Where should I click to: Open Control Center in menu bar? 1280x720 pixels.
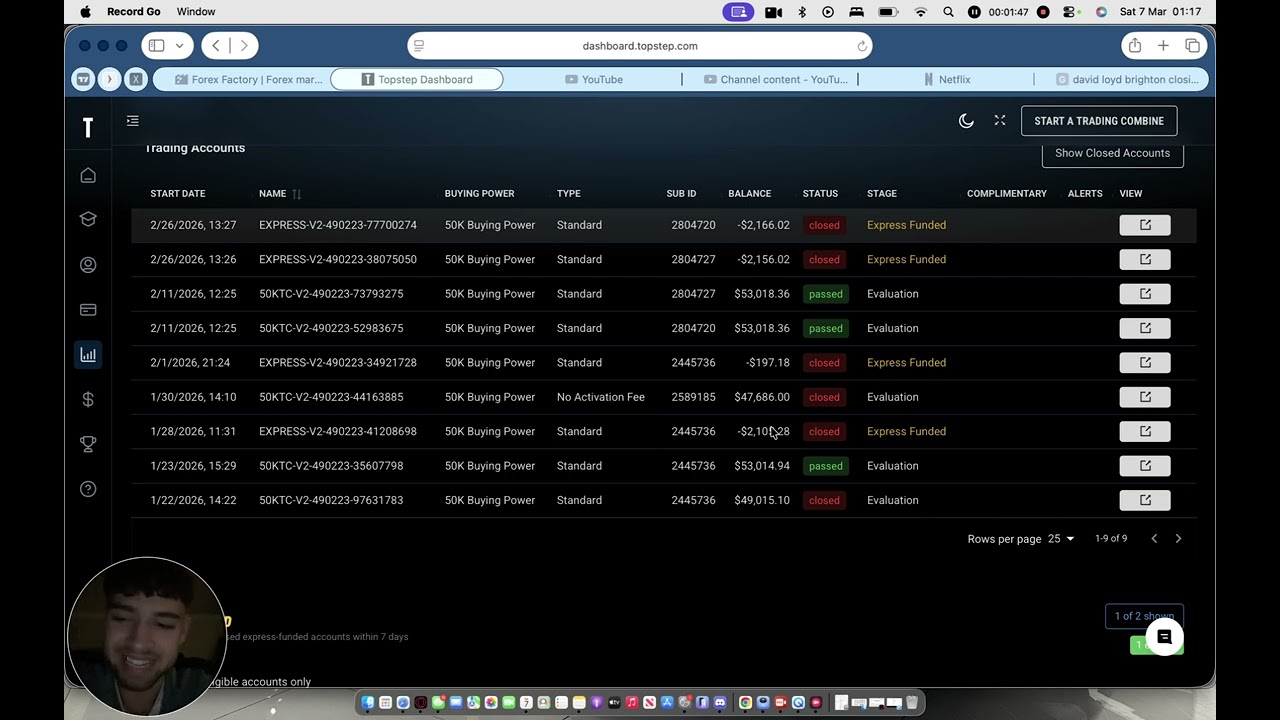coord(1070,12)
